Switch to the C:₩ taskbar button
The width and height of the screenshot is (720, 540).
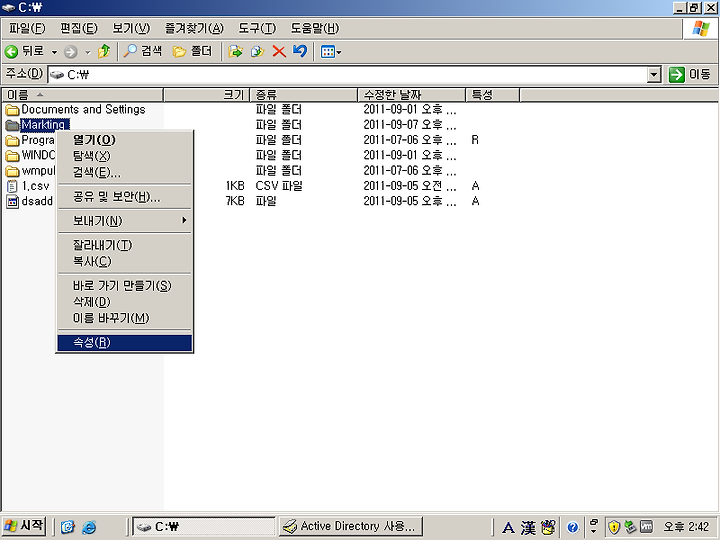[203, 526]
